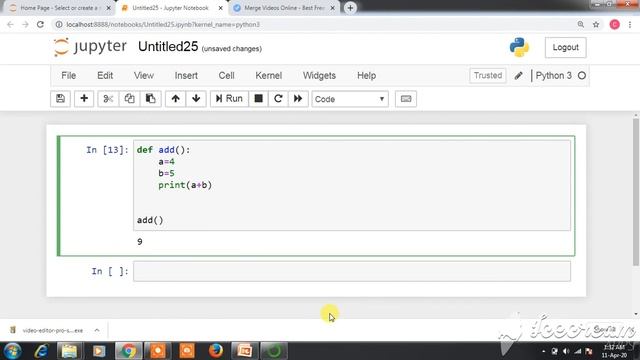Go back in browser history
The height and width of the screenshot is (360, 640).
[10, 24]
